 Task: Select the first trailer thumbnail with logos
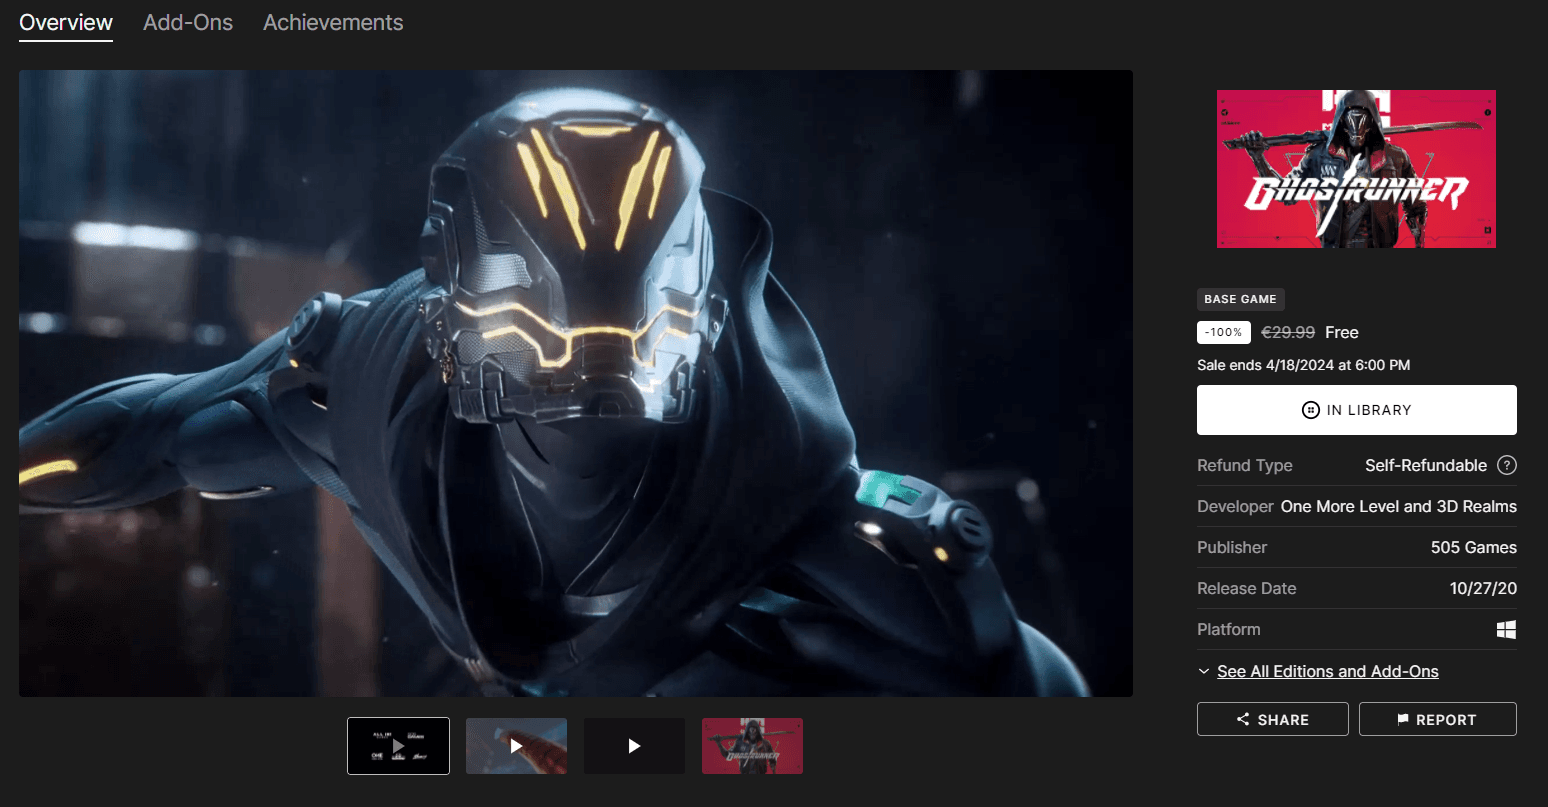tap(398, 746)
